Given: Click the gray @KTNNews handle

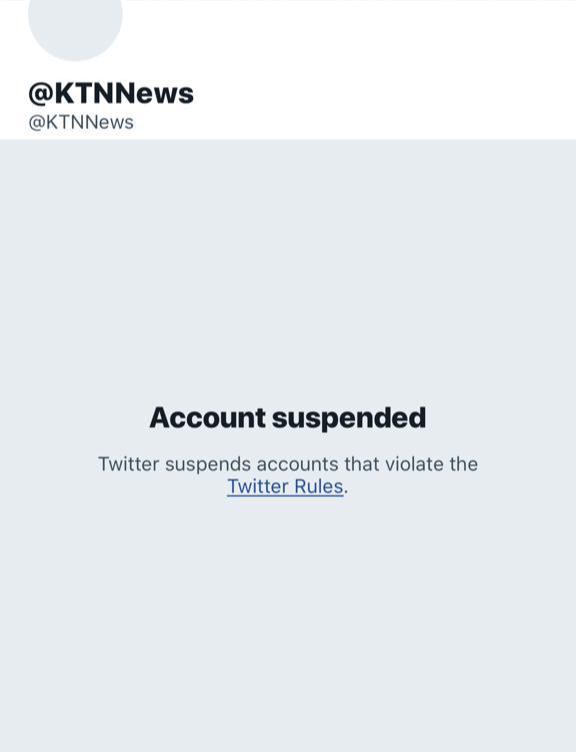Looking at the screenshot, I should tap(81, 122).
